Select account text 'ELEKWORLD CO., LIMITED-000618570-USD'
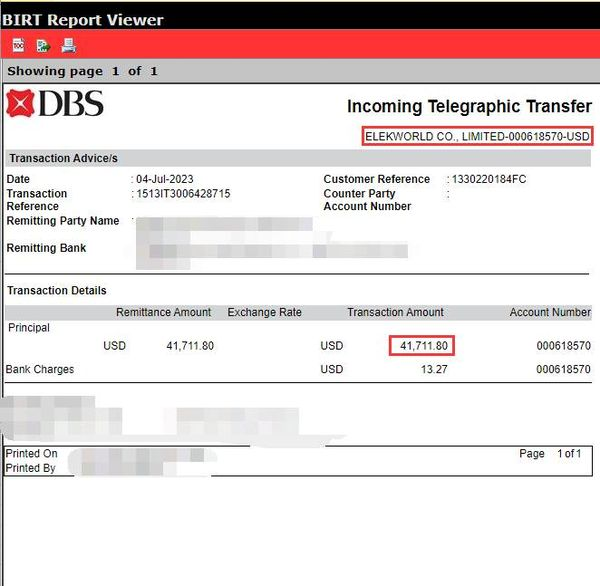 tap(477, 136)
